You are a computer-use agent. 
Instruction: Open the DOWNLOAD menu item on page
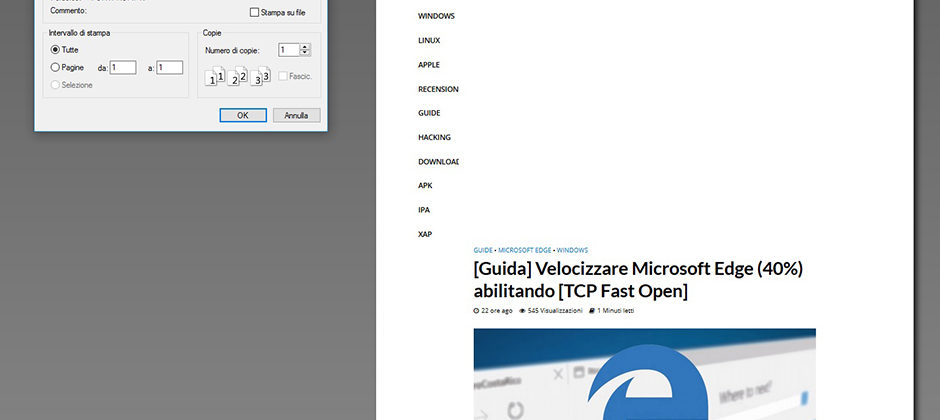coord(438,162)
